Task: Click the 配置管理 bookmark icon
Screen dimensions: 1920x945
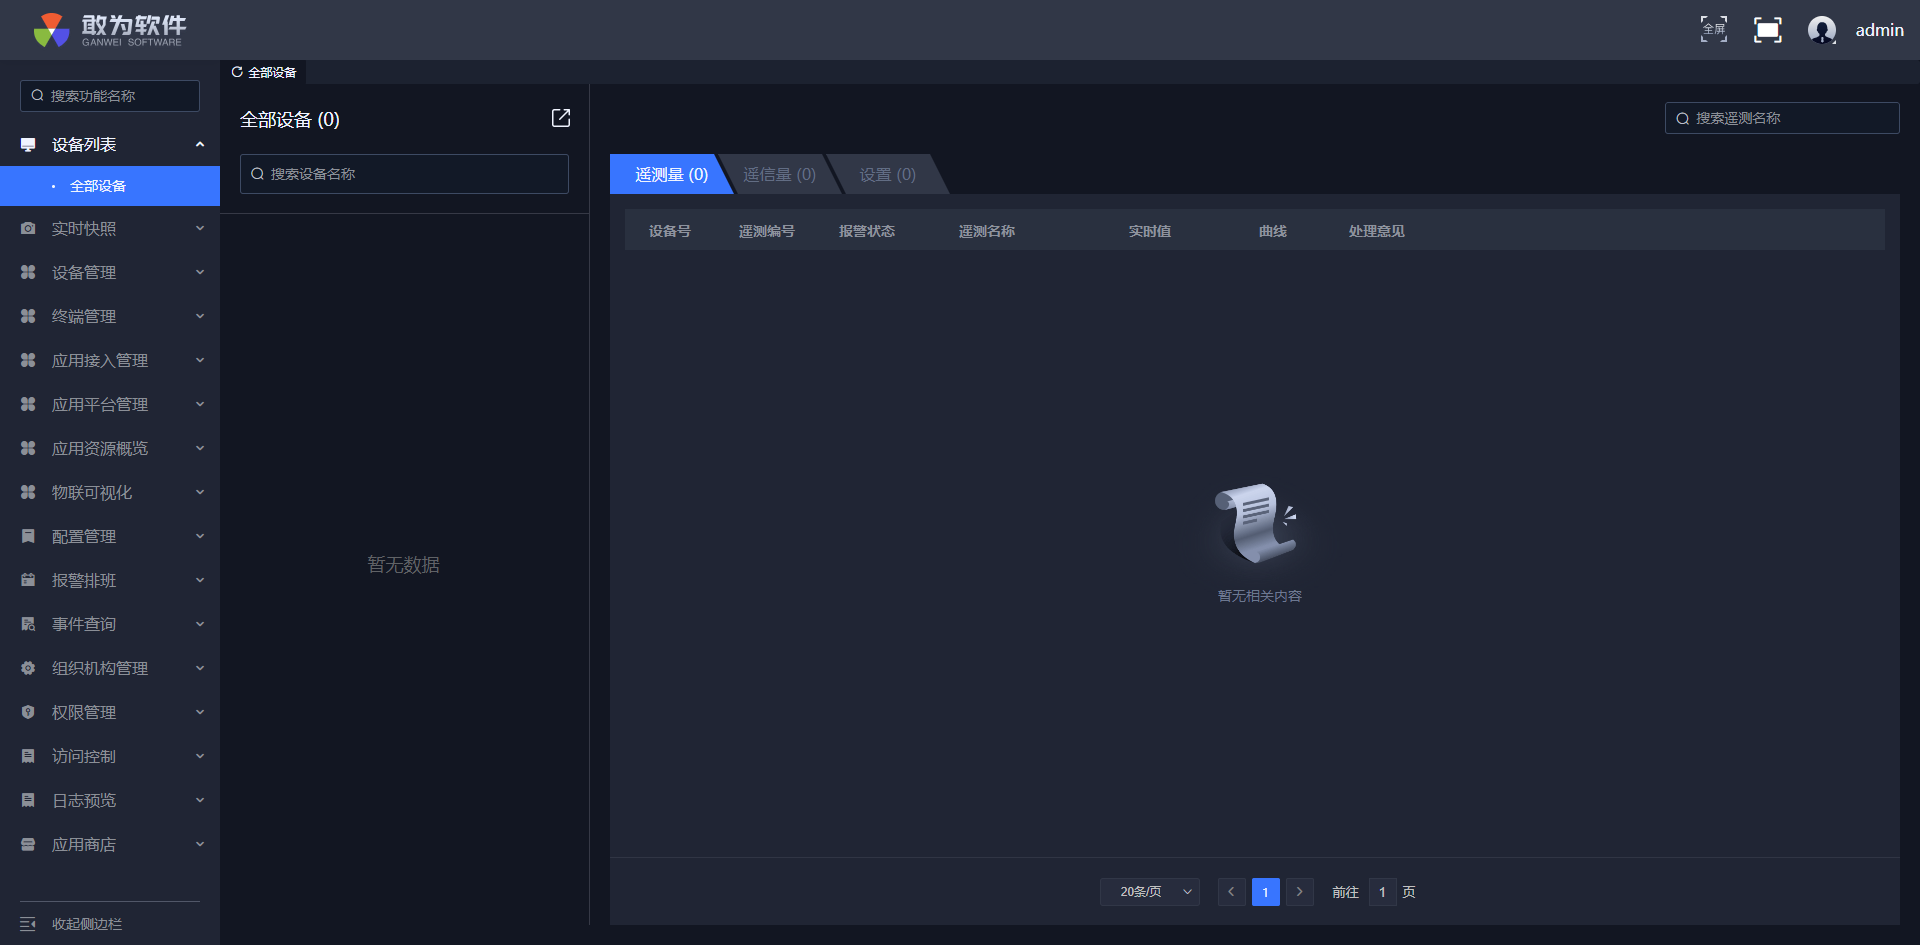Action: [28, 537]
